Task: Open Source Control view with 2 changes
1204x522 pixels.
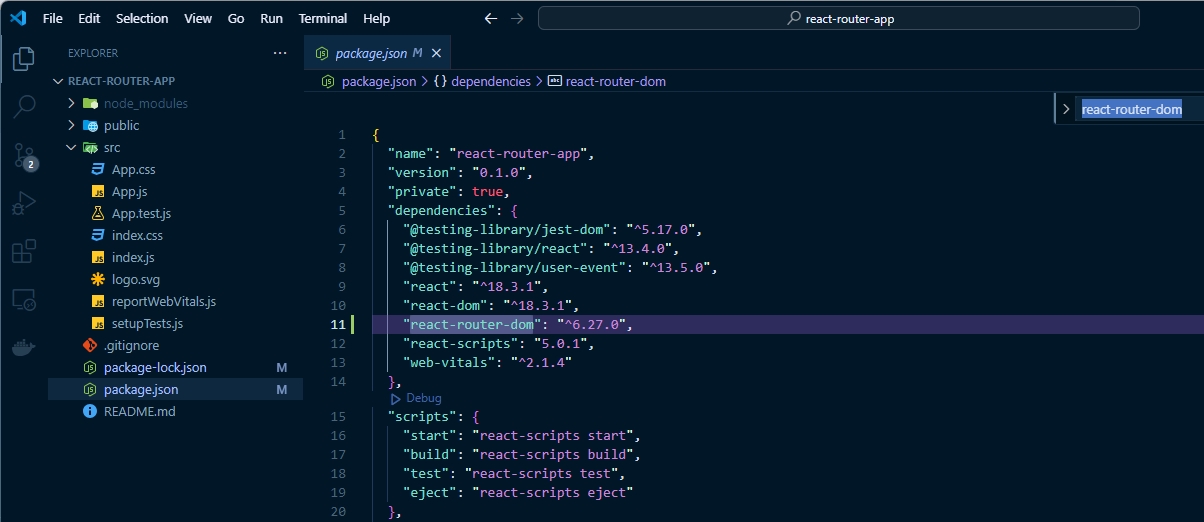Action: point(24,155)
